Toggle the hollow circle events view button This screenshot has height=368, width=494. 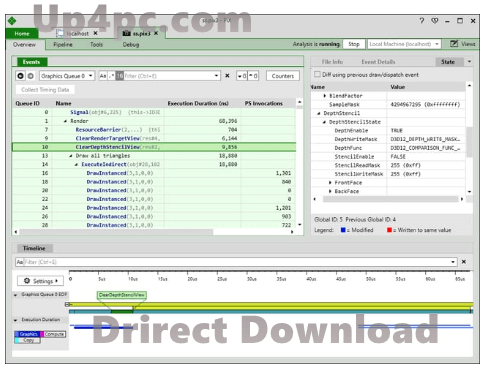(x=30, y=76)
